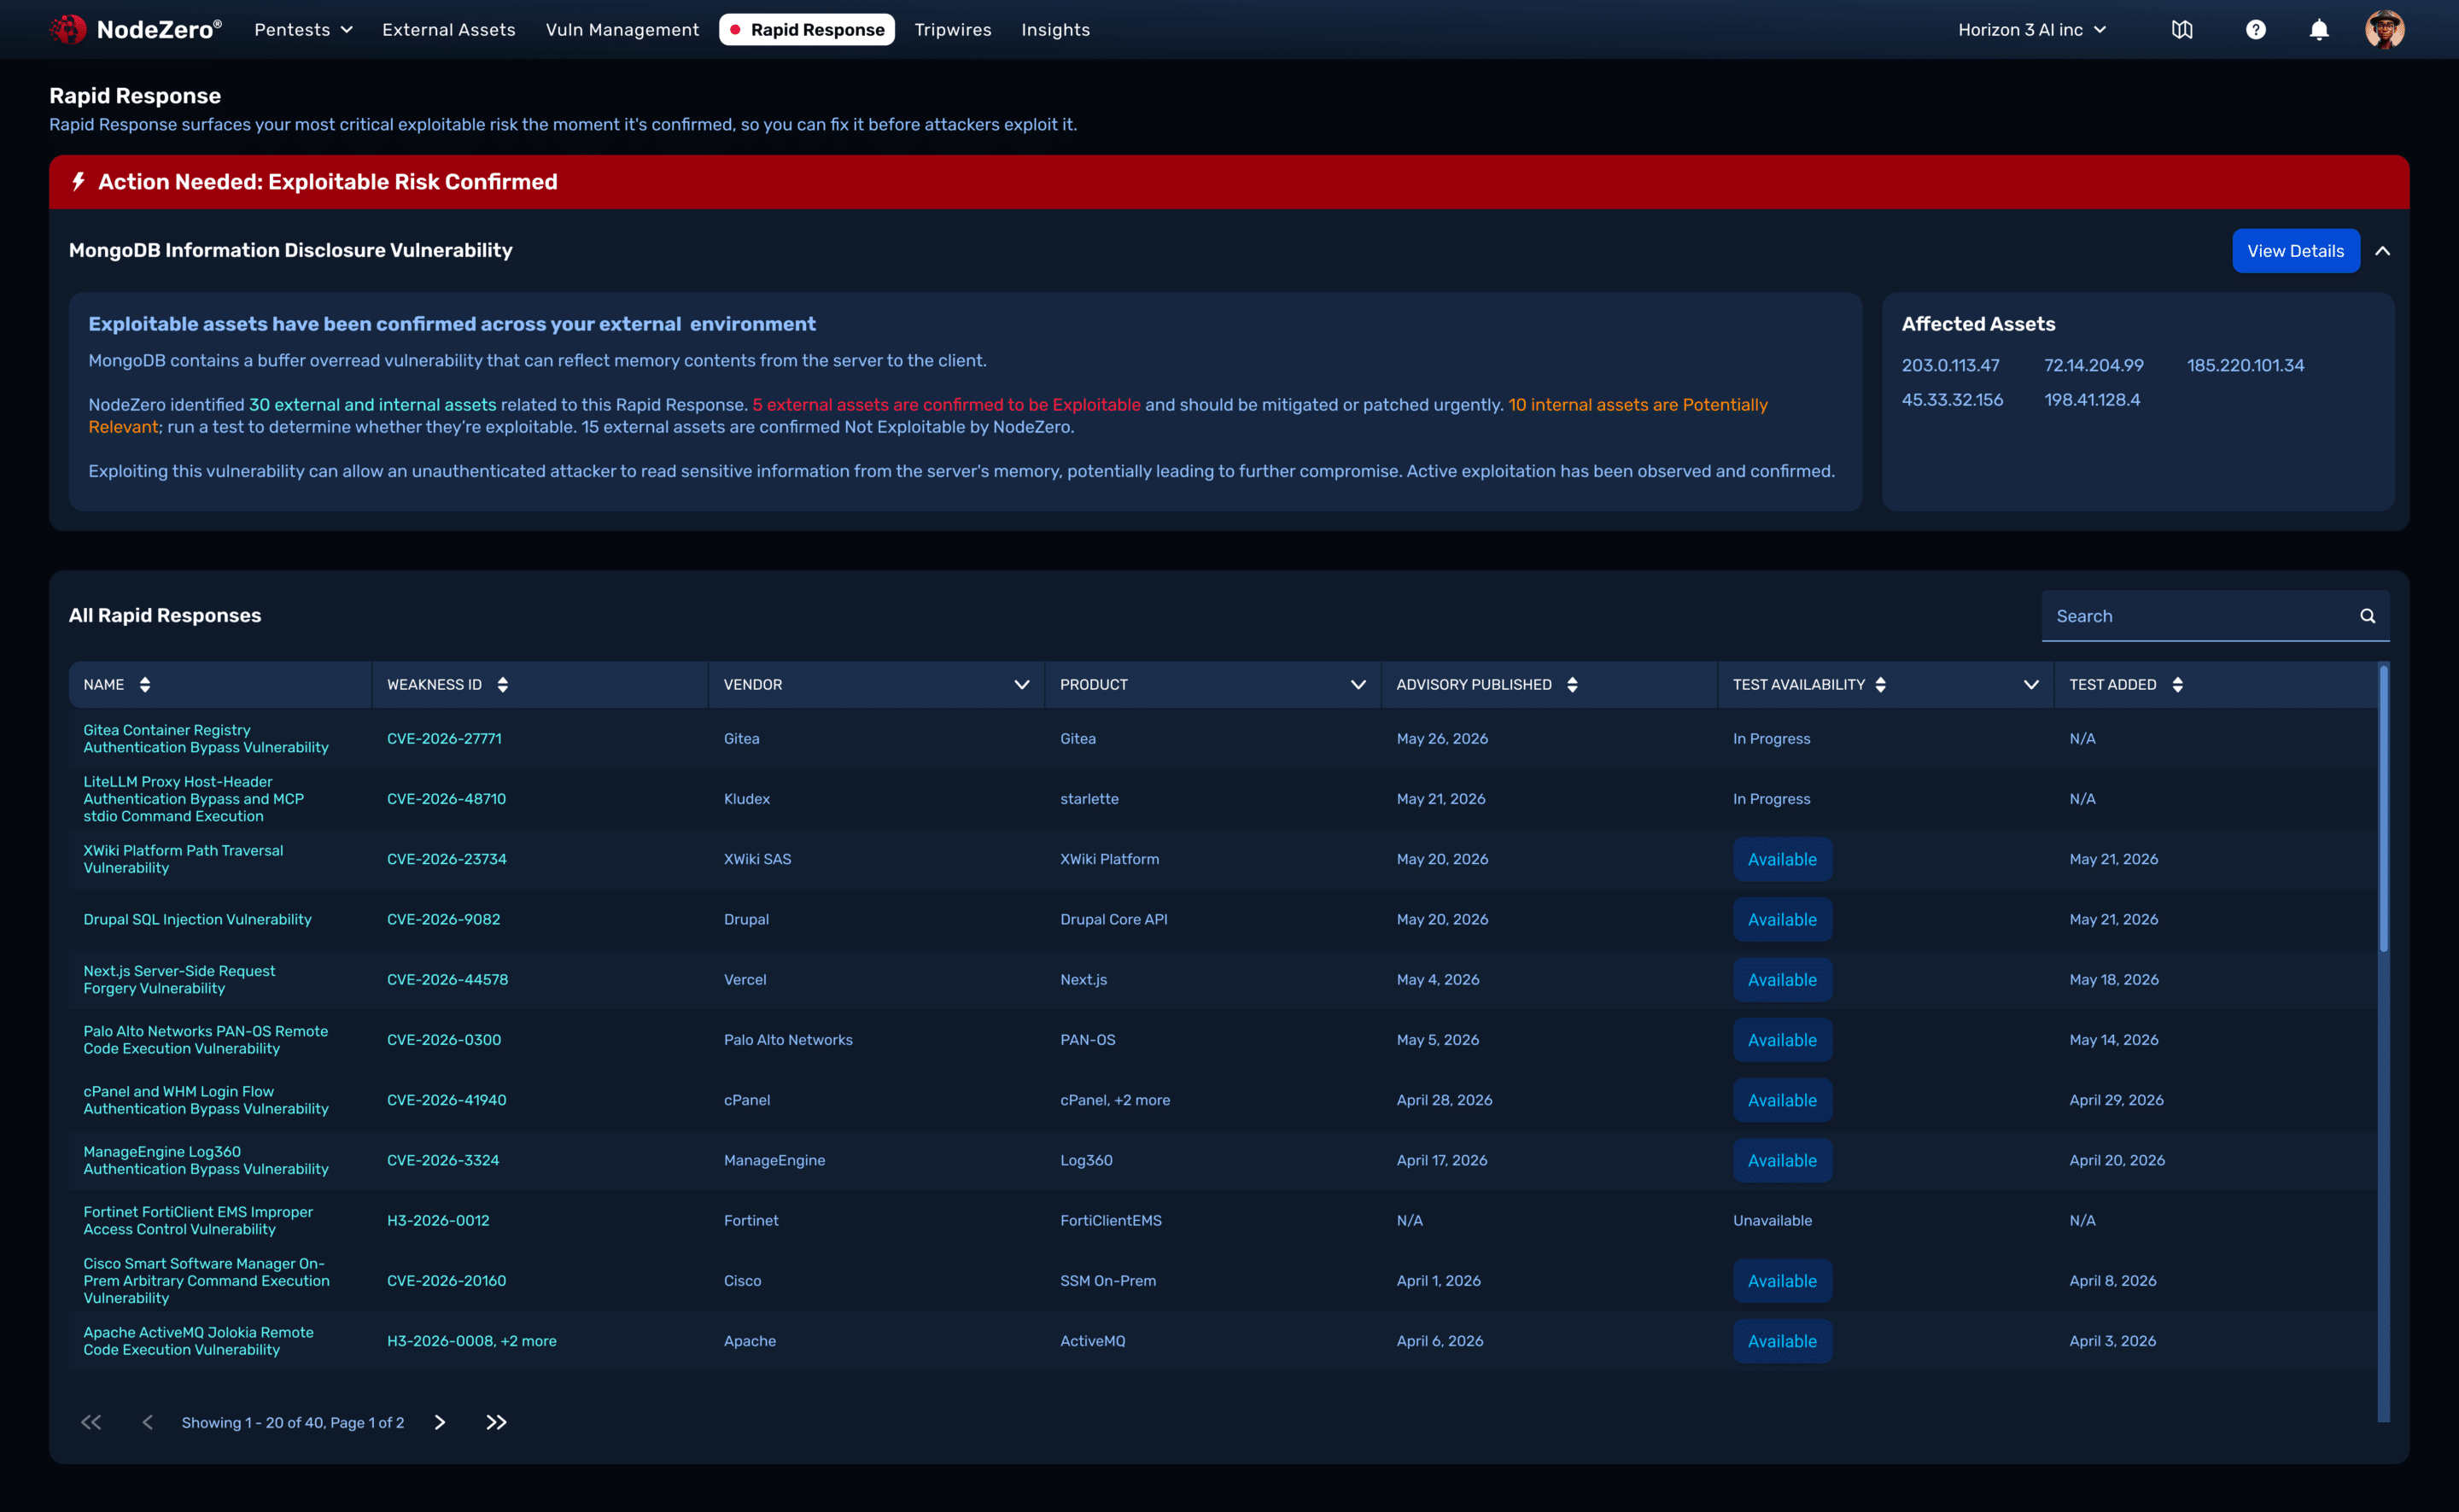The image size is (2459, 1512).
Task: Open CVE-2026-9082 weakness link
Action: click(443, 919)
